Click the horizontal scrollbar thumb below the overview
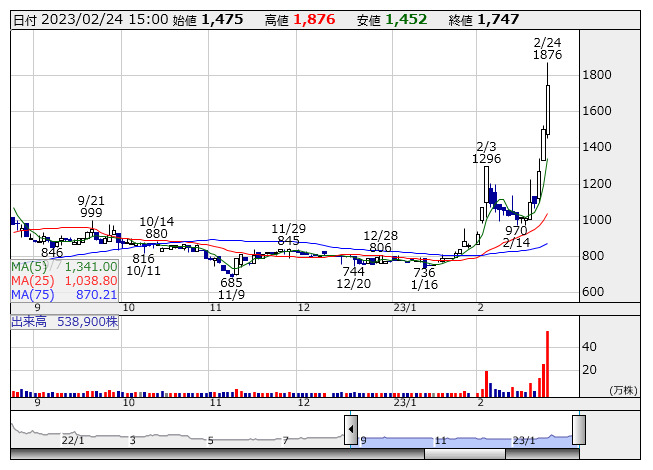This screenshot has height=470, width=653. [465, 454]
